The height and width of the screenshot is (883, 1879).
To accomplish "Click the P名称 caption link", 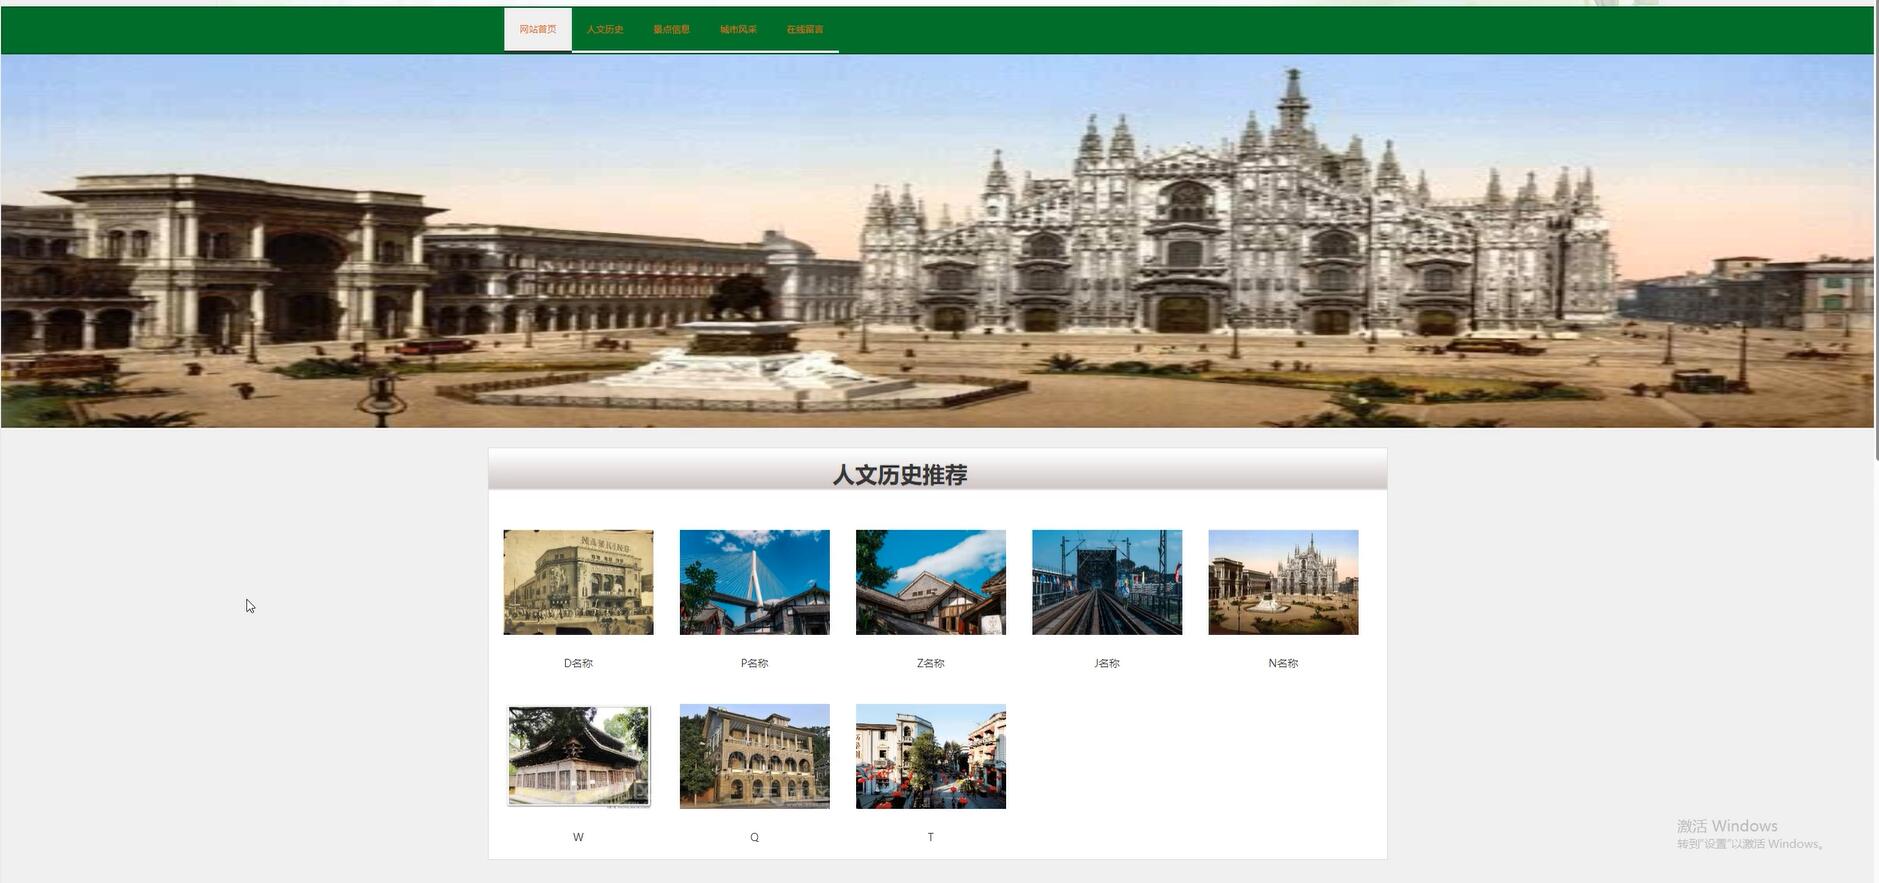I will [x=754, y=663].
